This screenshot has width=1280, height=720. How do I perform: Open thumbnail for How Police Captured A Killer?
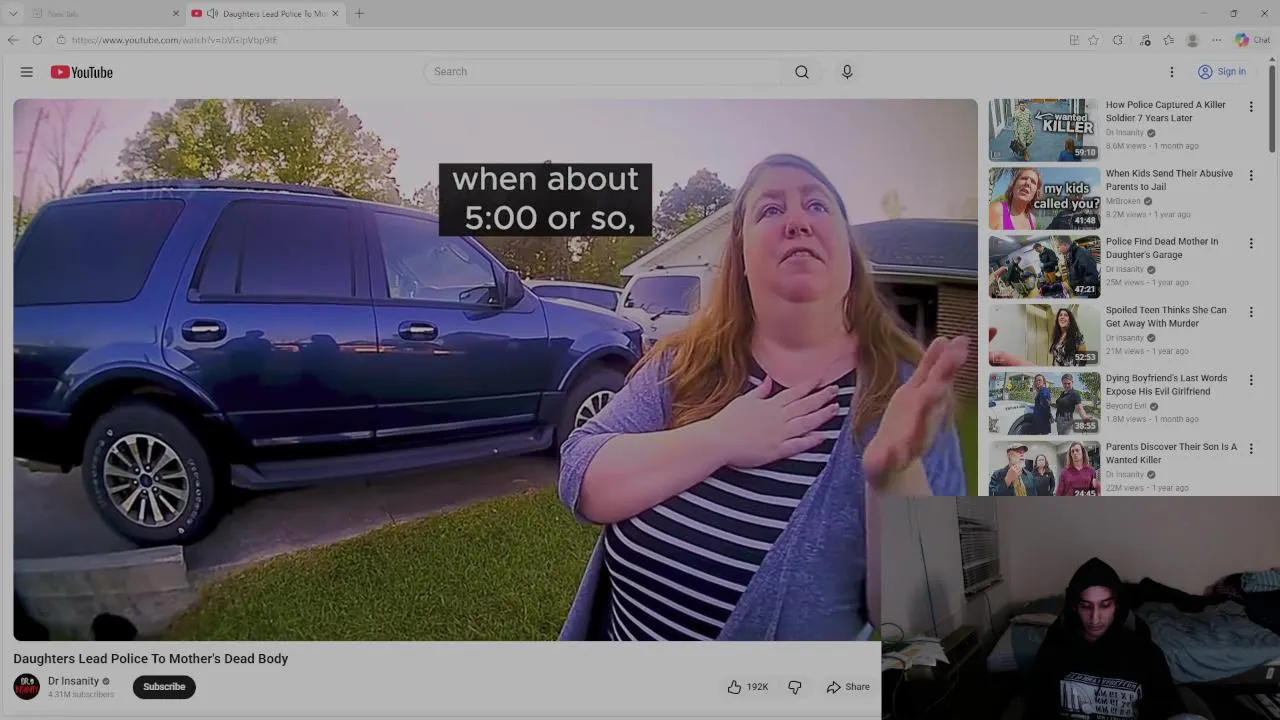click(x=1044, y=129)
